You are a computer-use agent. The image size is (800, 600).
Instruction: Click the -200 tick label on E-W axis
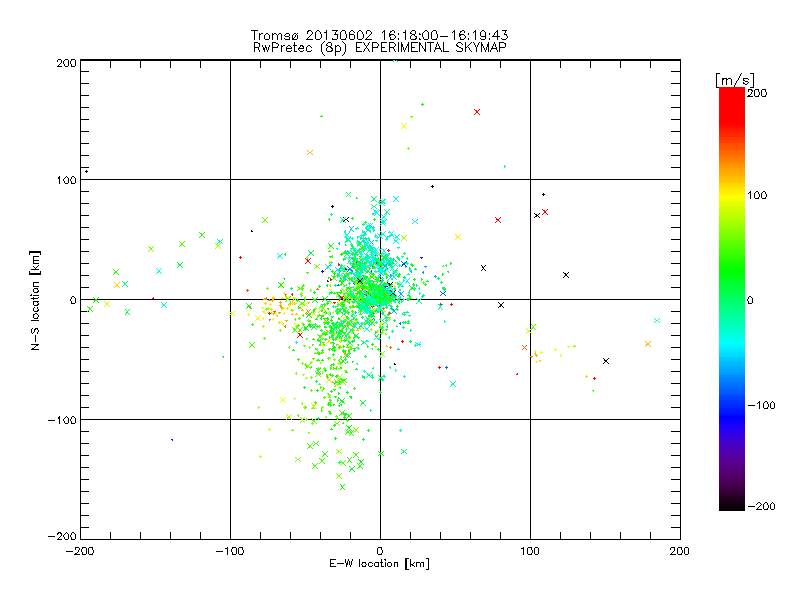80,552
